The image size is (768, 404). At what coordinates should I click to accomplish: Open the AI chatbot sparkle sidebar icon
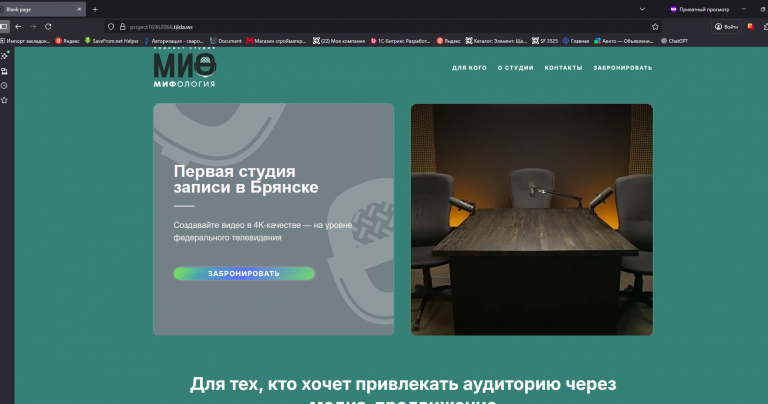(4, 56)
